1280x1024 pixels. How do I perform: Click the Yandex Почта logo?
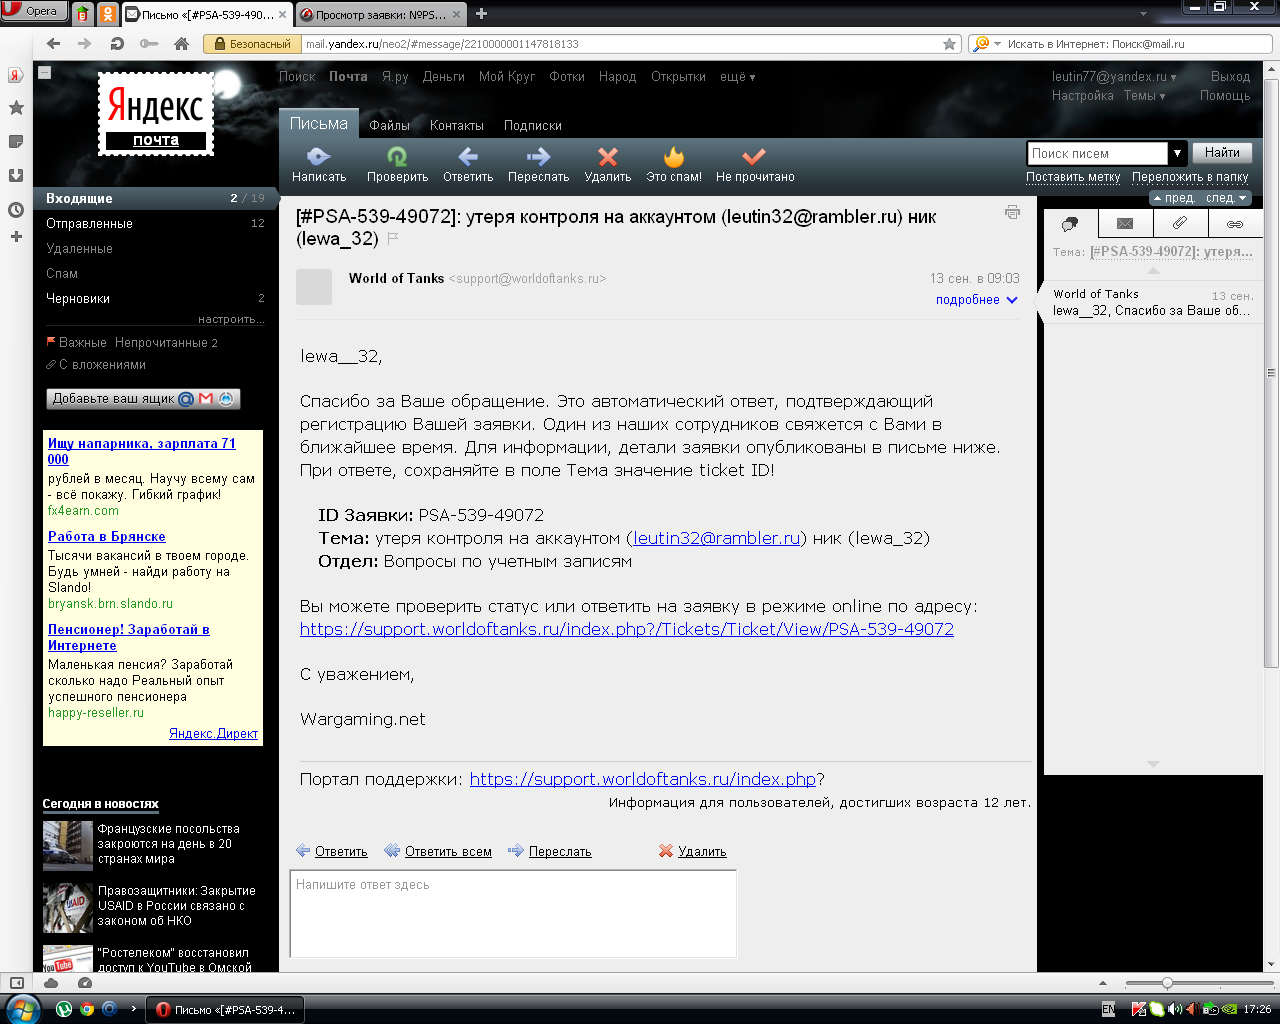(x=156, y=114)
